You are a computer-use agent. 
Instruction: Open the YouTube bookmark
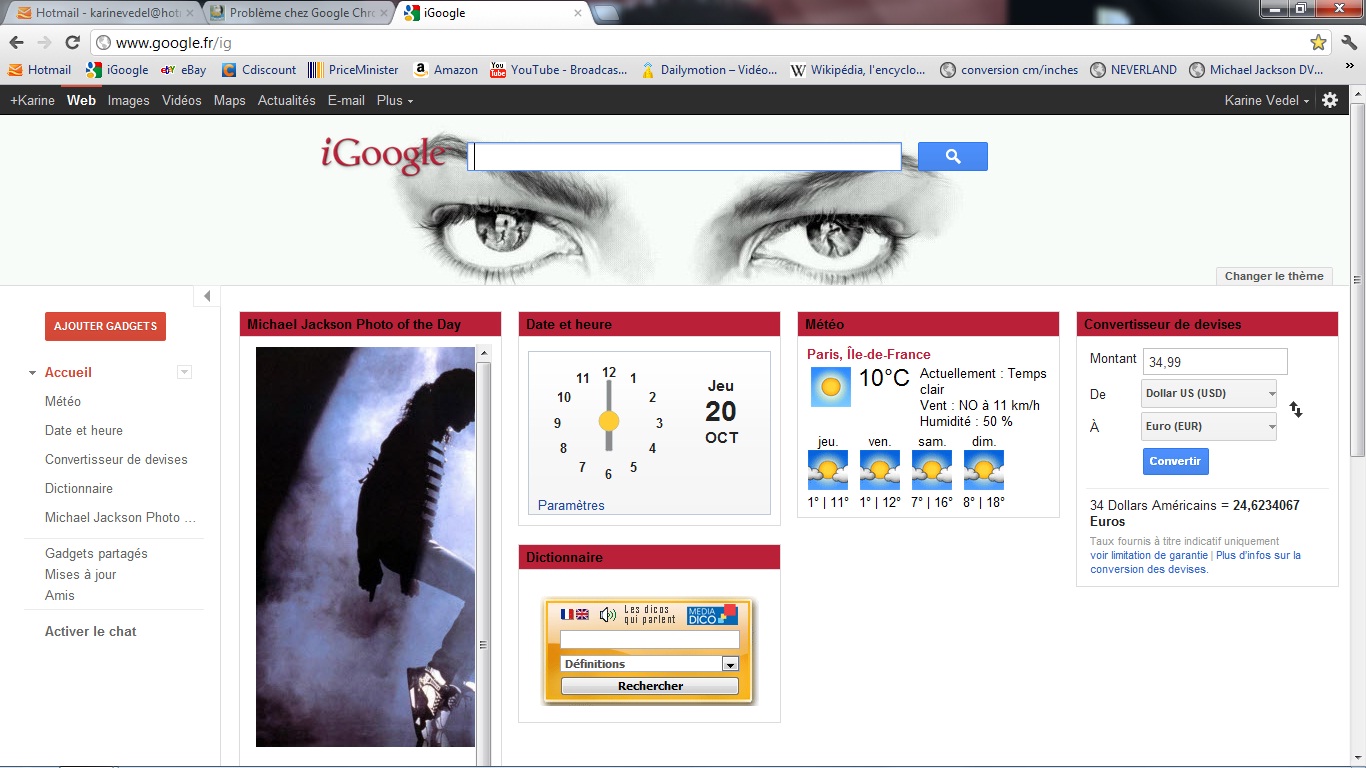pos(559,70)
